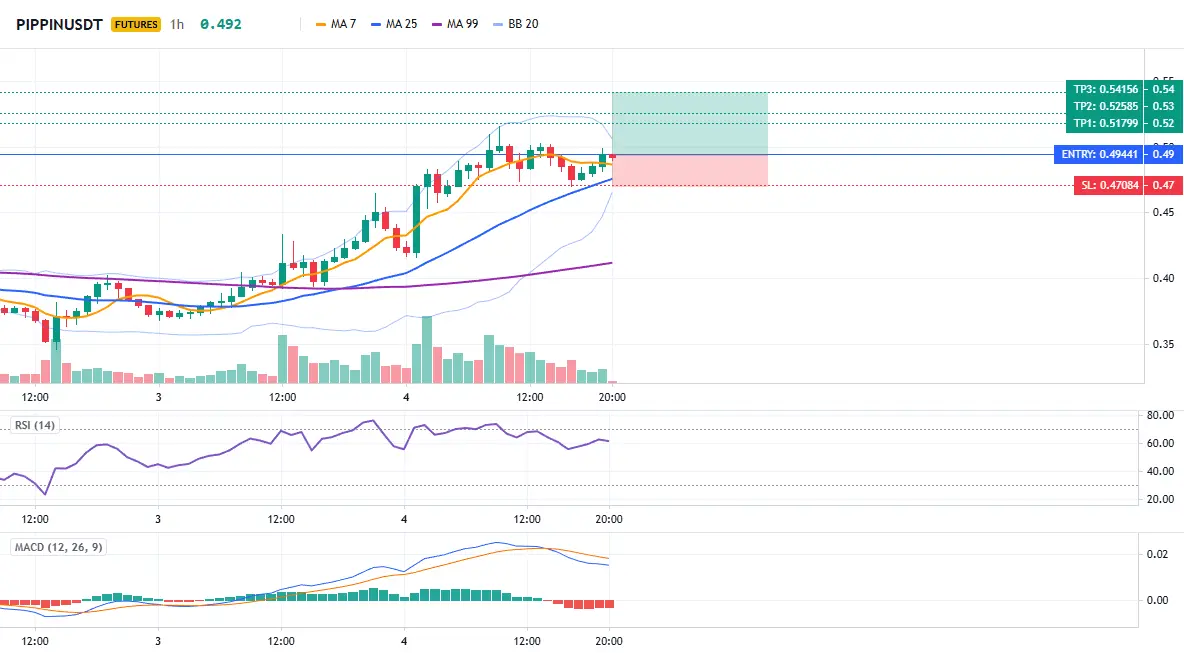Screen dimensions: 1184x653
Task: Toggle the MA 25 legend entry
Action: (x=394, y=24)
